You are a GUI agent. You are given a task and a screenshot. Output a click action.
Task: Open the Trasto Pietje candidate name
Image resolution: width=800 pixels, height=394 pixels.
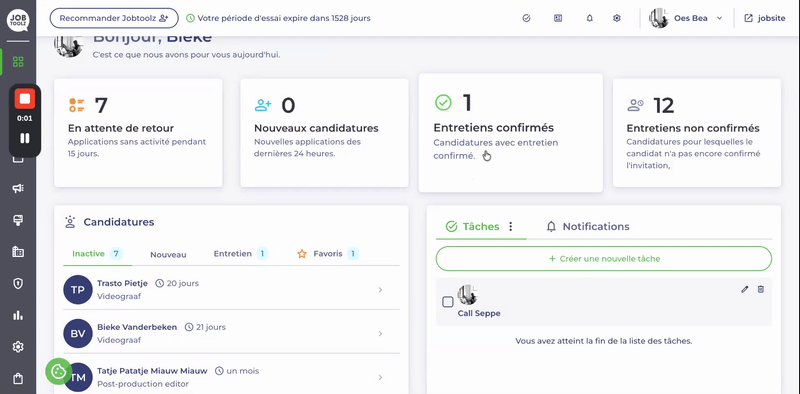coord(122,283)
